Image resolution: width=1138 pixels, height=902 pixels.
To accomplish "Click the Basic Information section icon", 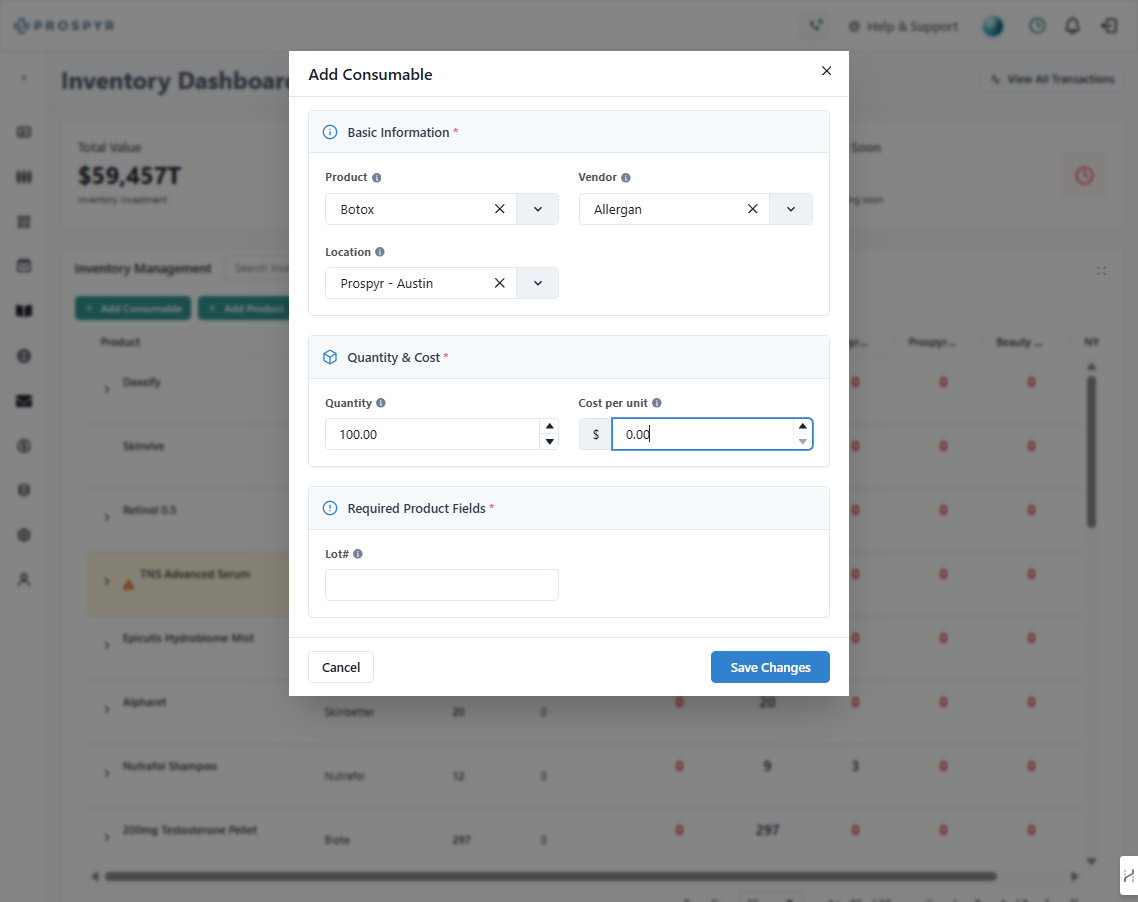I will coord(330,132).
